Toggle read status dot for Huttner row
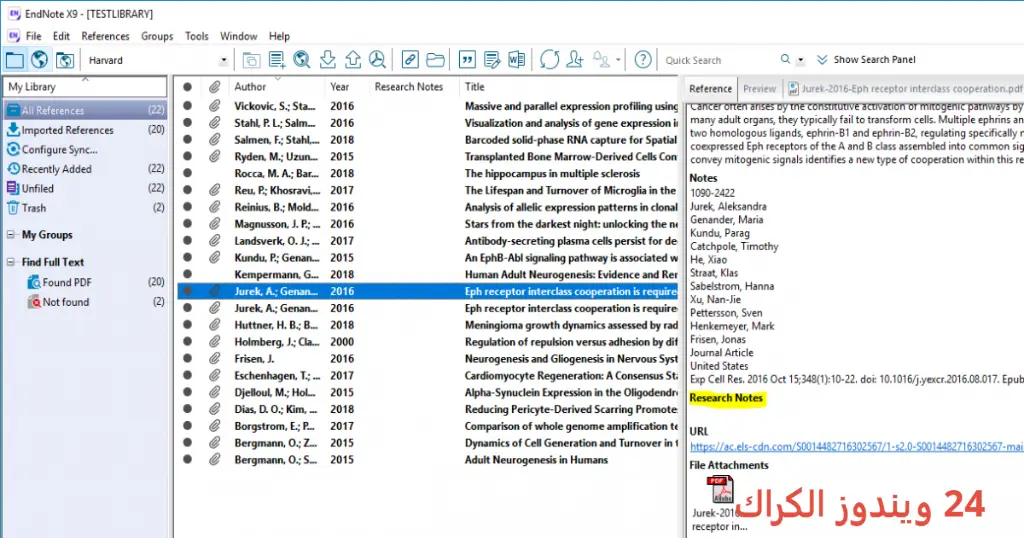This screenshot has height=538, width=1024. (187, 325)
